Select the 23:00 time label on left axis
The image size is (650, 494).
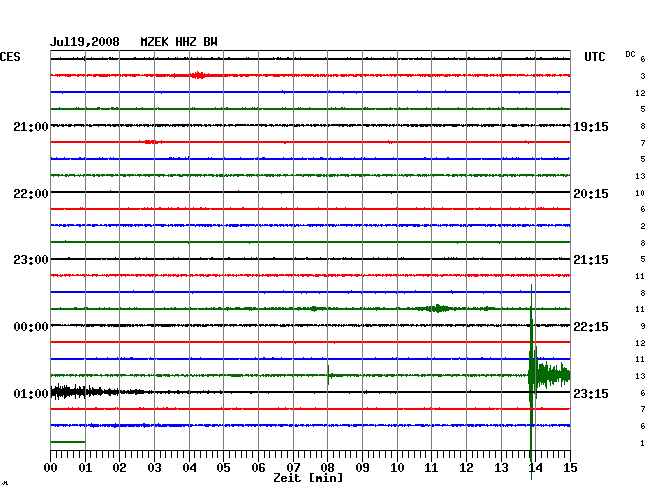pyautogui.click(x=30, y=260)
